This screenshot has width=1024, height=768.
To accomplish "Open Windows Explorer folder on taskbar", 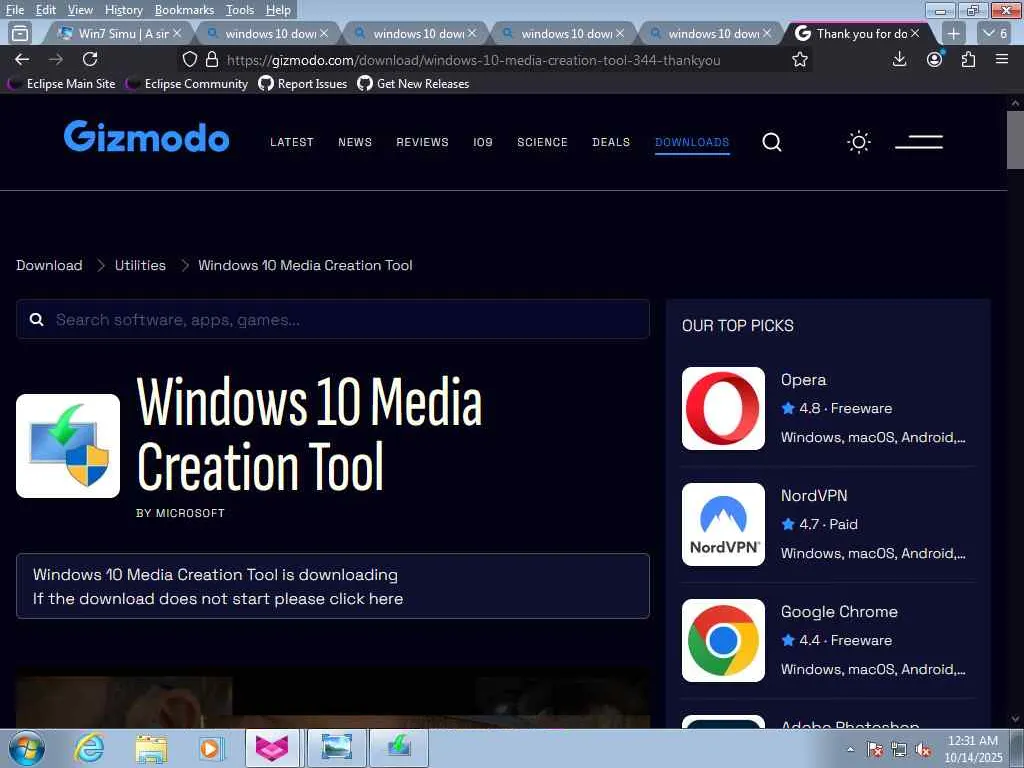I will 151,748.
